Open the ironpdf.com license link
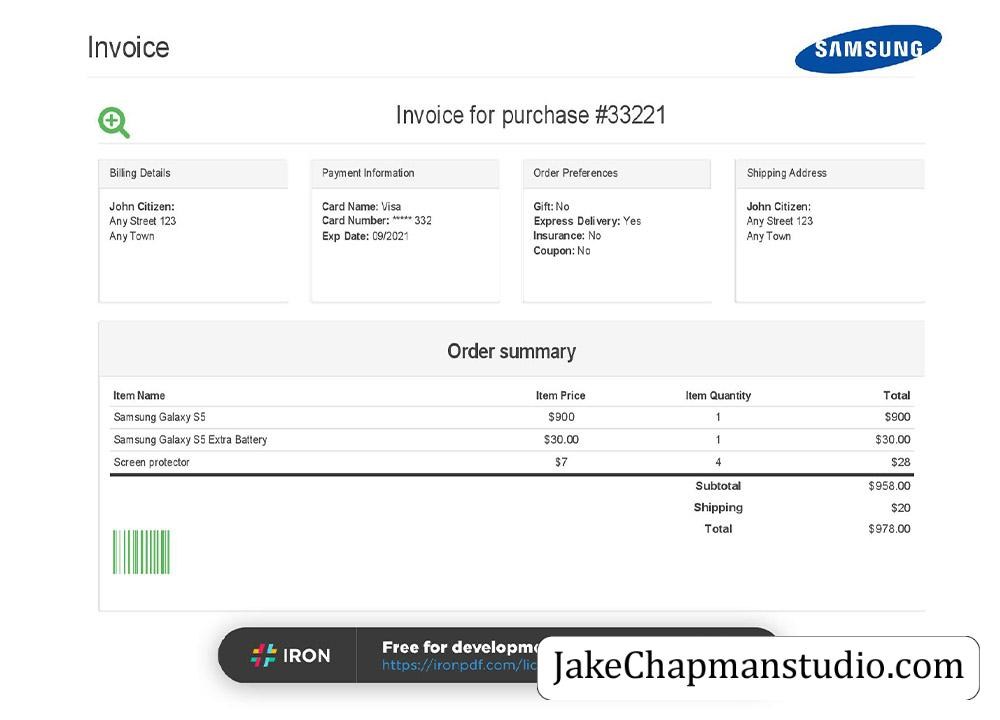The width and height of the screenshot is (1000, 720). (459, 665)
